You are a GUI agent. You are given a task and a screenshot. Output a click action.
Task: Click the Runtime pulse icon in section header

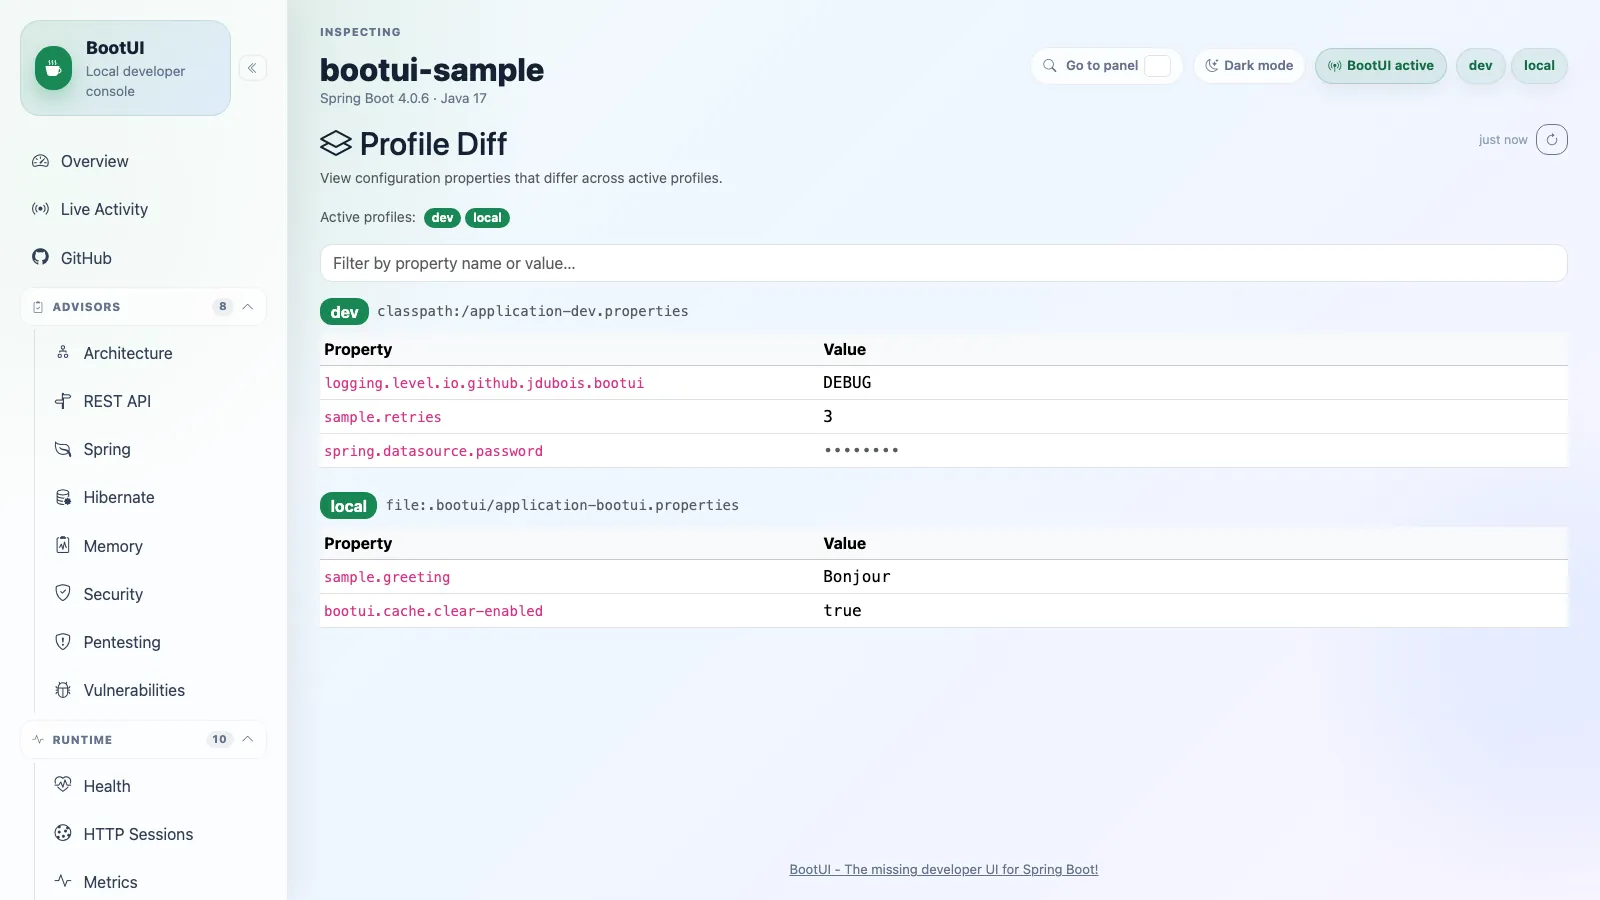click(x=38, y=740)
